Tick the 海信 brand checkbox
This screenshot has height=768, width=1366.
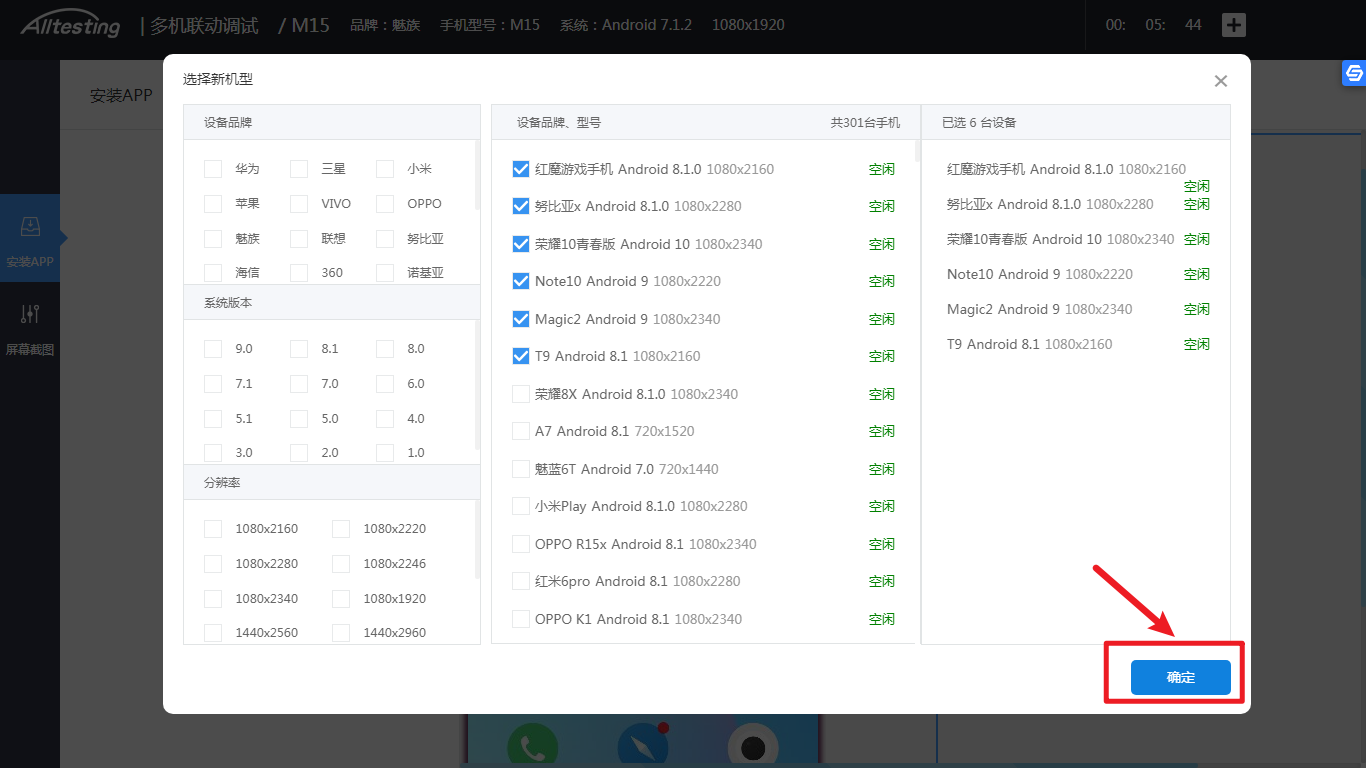pyautogui.click(x=213, y=273)
